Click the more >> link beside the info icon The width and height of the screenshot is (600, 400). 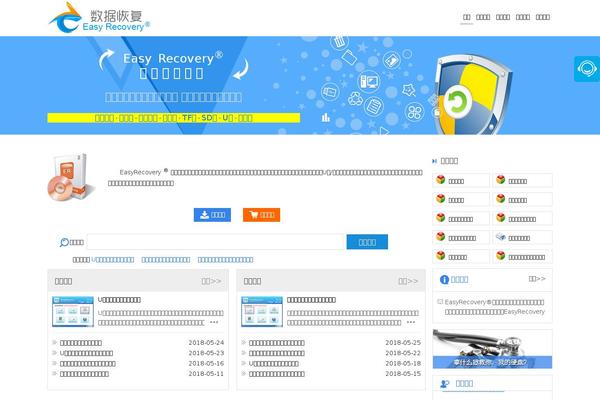click(537, 279)
